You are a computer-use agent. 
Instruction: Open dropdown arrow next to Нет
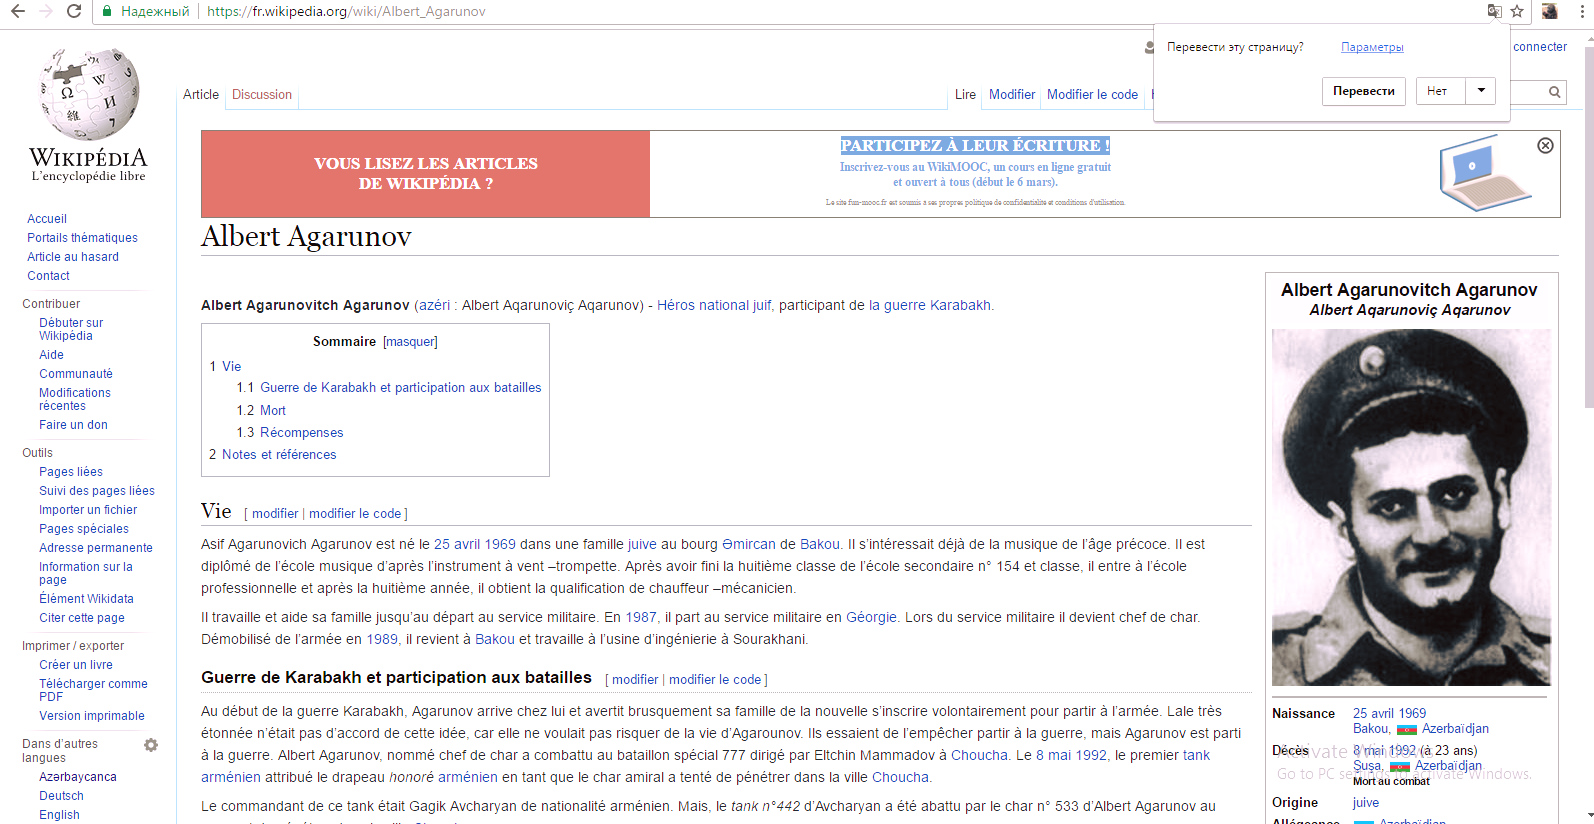click(x=1481, y=91)
